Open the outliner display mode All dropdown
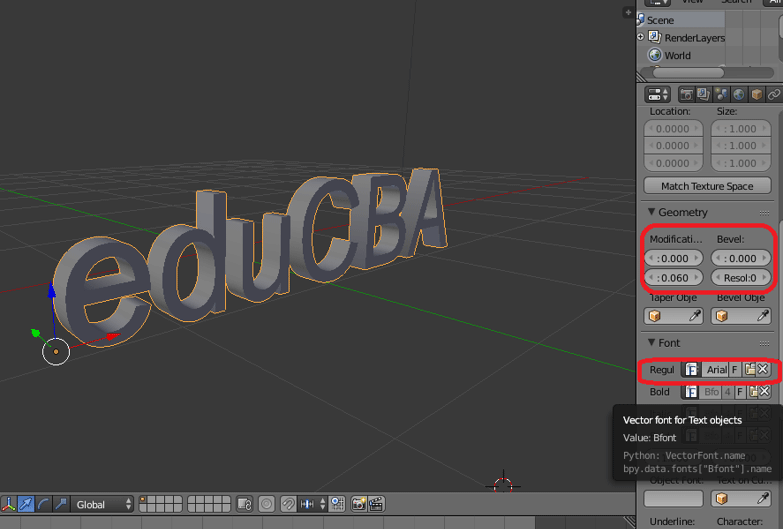This screenshot has width=783, height=529. (x=773, y=2)
